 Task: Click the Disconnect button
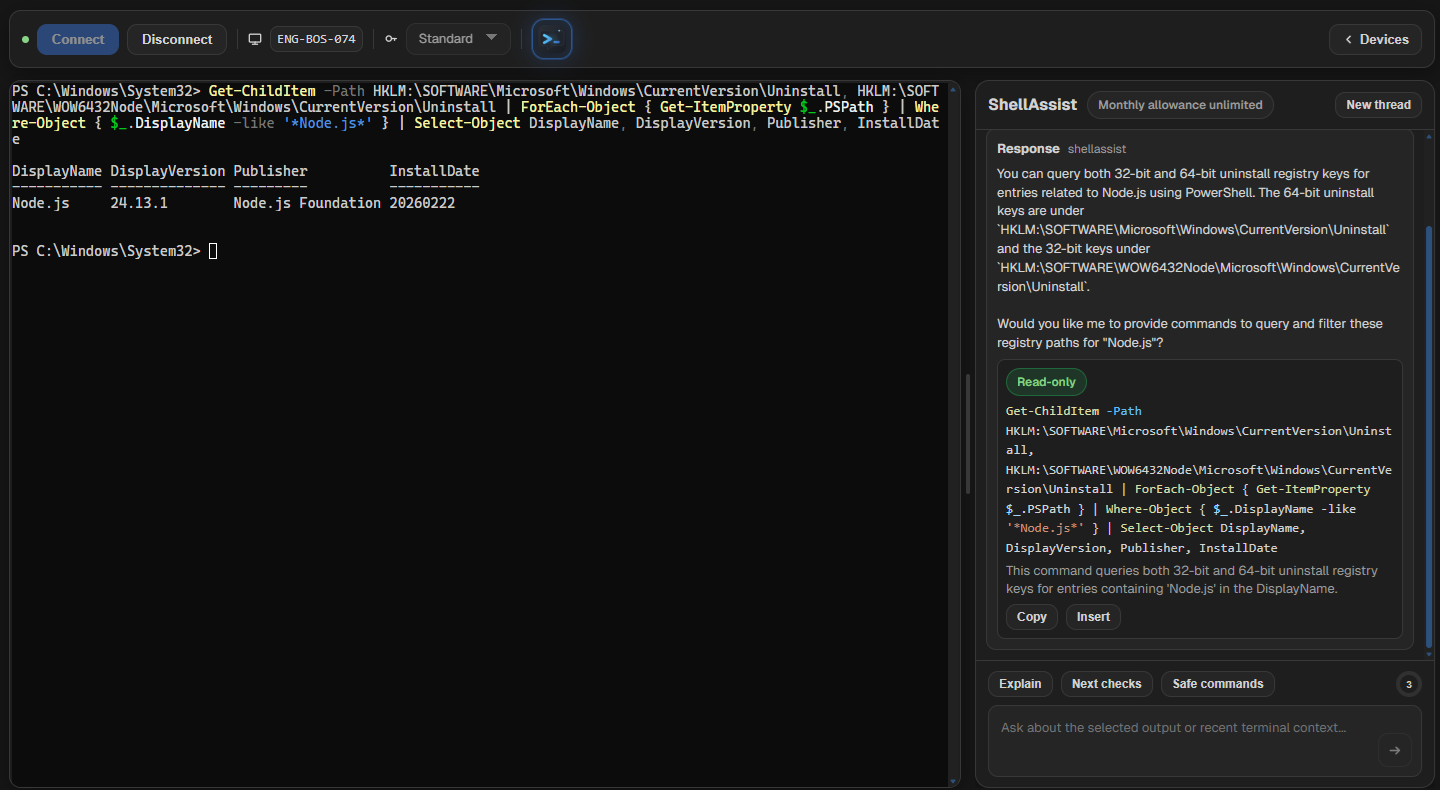coord(177,39)
